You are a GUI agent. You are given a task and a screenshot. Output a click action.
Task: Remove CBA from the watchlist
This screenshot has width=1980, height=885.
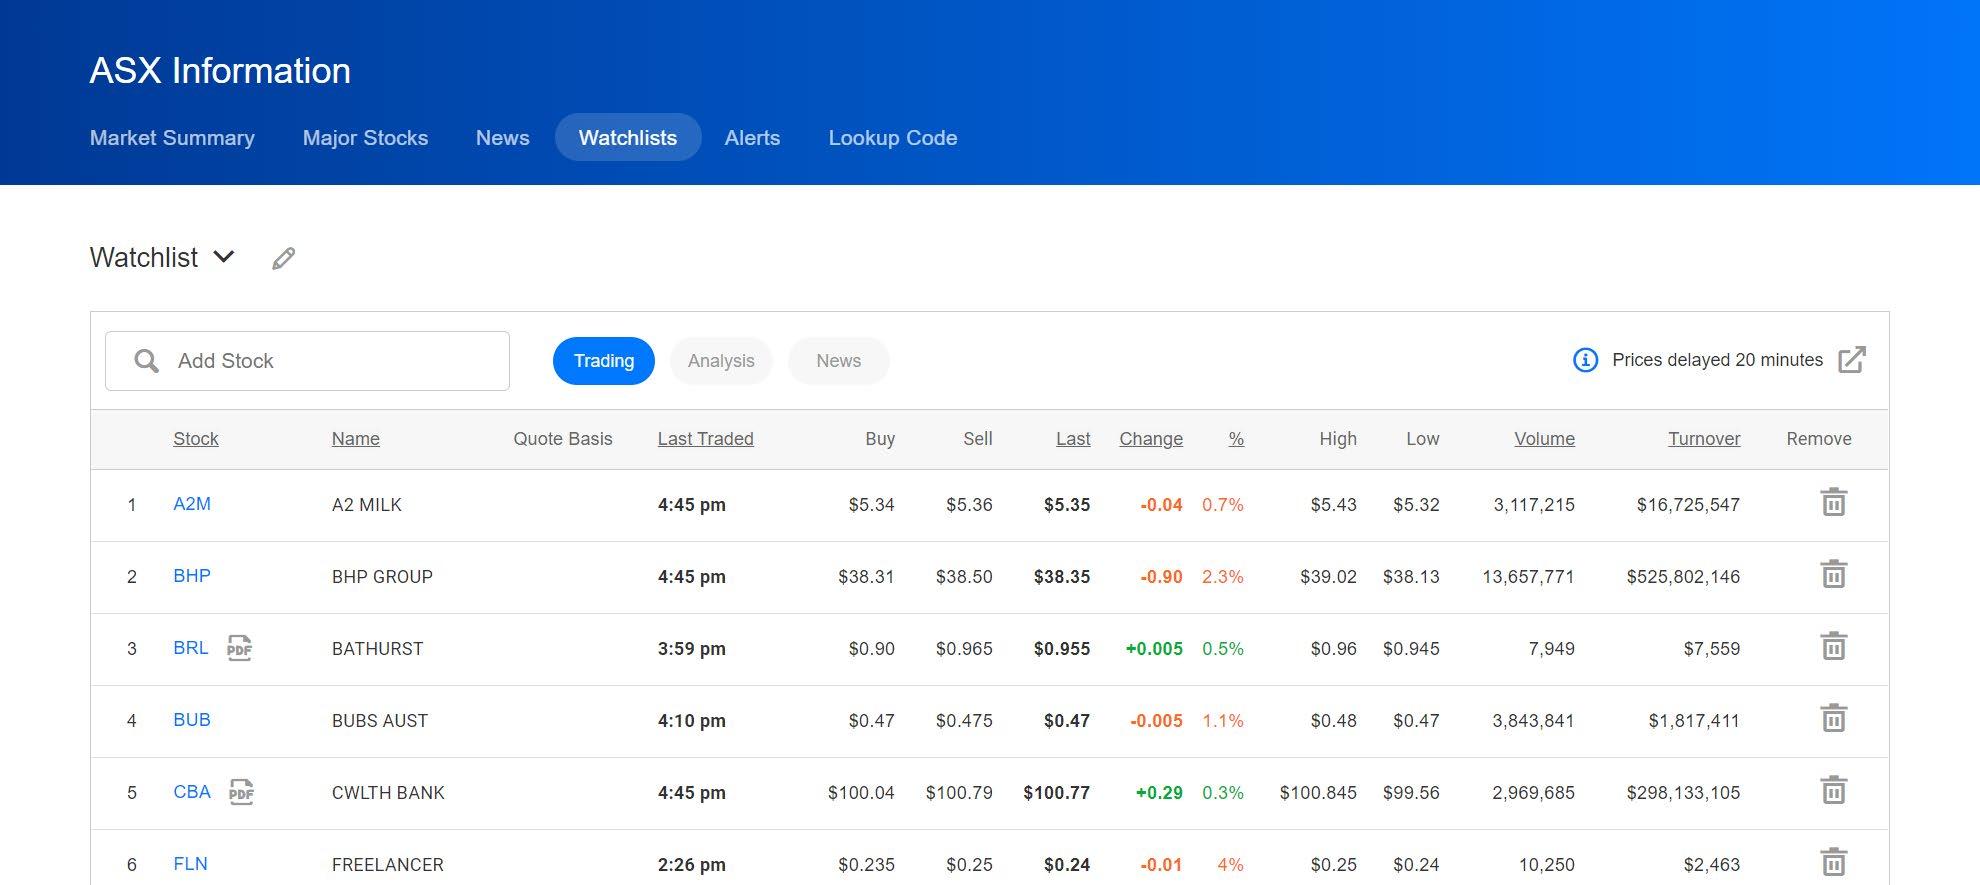pyautogui.click(x=1833, y=790)
